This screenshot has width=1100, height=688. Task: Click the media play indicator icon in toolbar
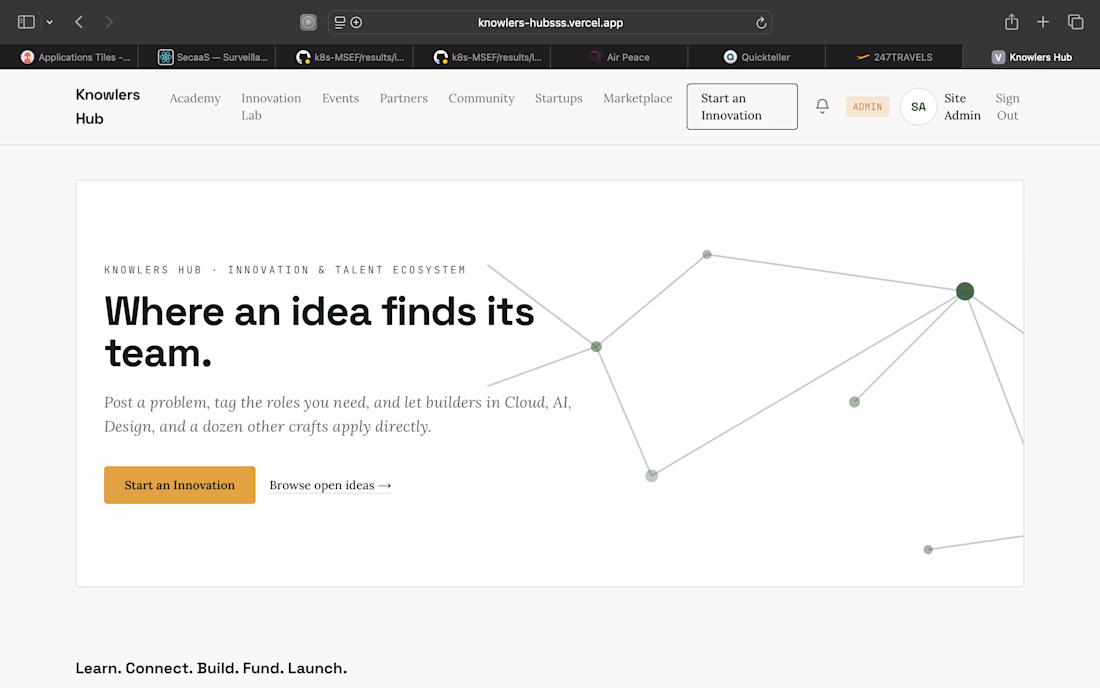pos(308,22)
